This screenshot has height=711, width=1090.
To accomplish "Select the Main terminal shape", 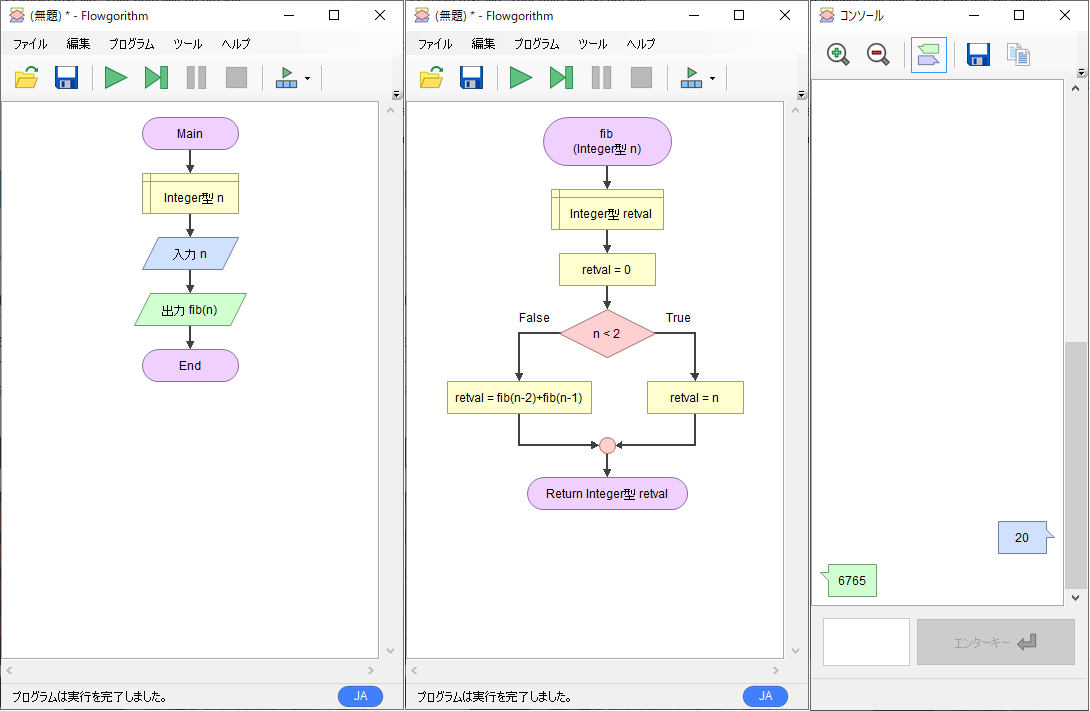I will pos(190,133).
